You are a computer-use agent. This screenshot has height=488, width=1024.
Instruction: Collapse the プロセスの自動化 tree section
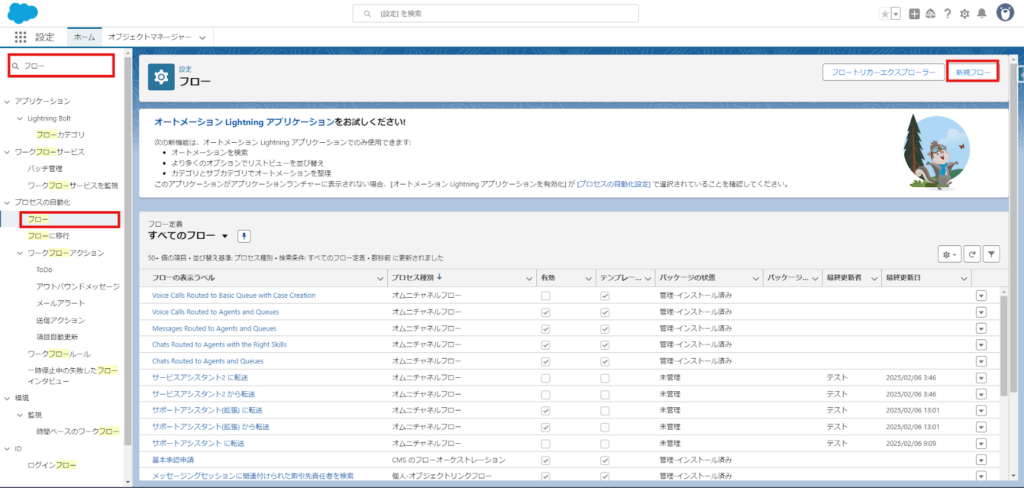(8, 203)
